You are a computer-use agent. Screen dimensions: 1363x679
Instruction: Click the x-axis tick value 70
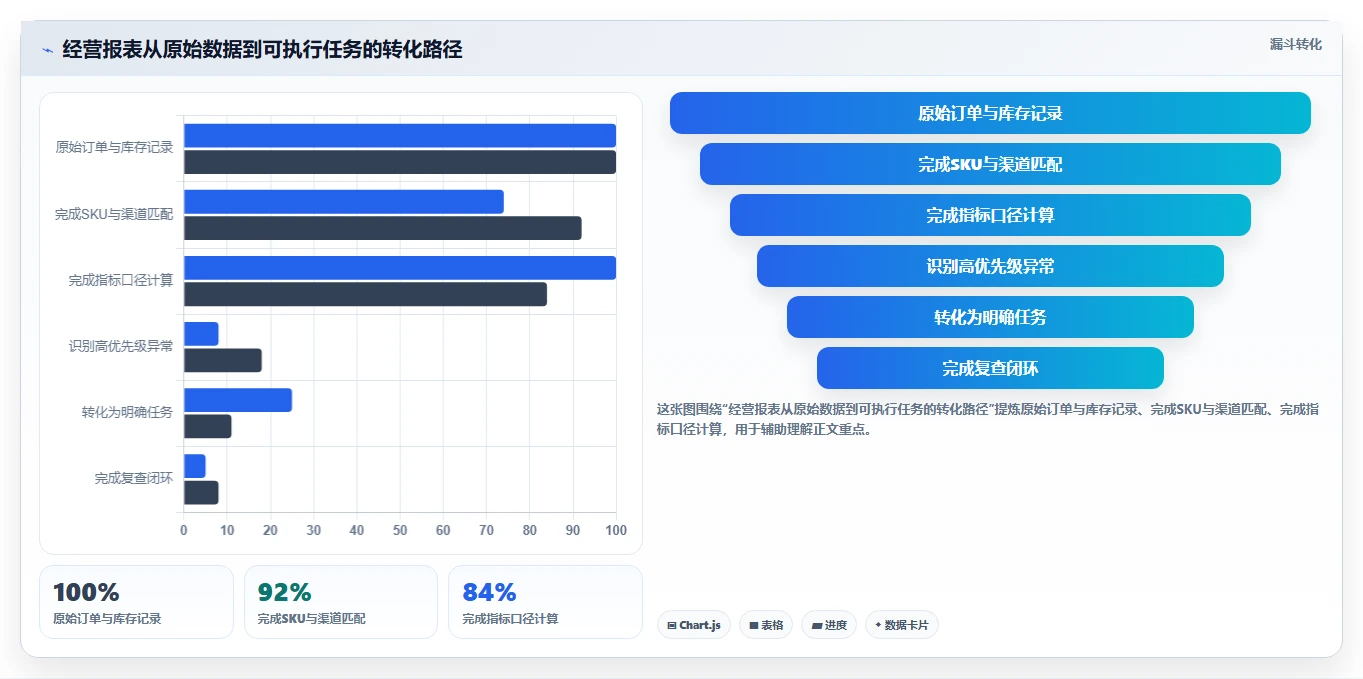[x=486, y=530]
